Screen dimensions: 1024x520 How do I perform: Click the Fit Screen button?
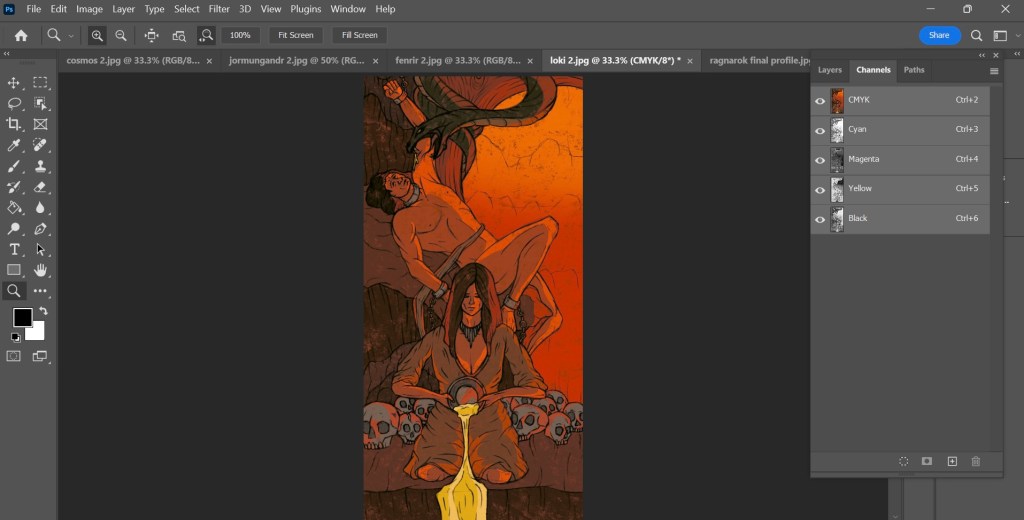[296, 35]
